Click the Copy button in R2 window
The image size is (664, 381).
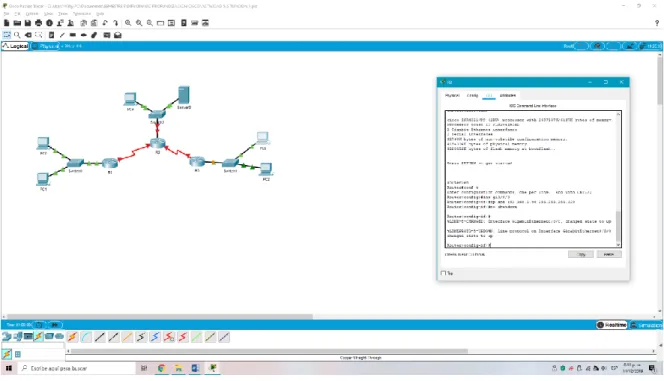tap(581, 254)
